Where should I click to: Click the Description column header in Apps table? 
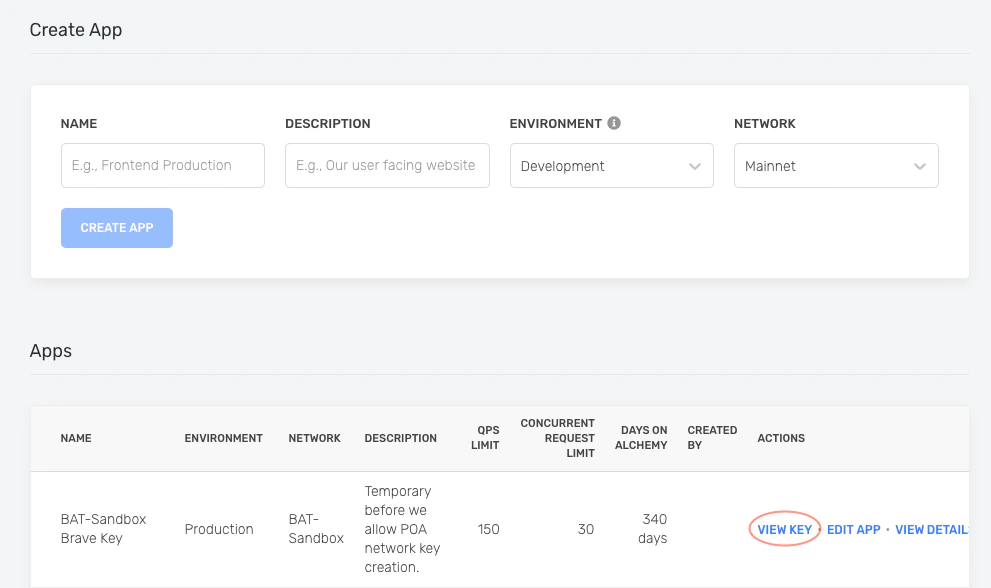(x=400, y=438)
